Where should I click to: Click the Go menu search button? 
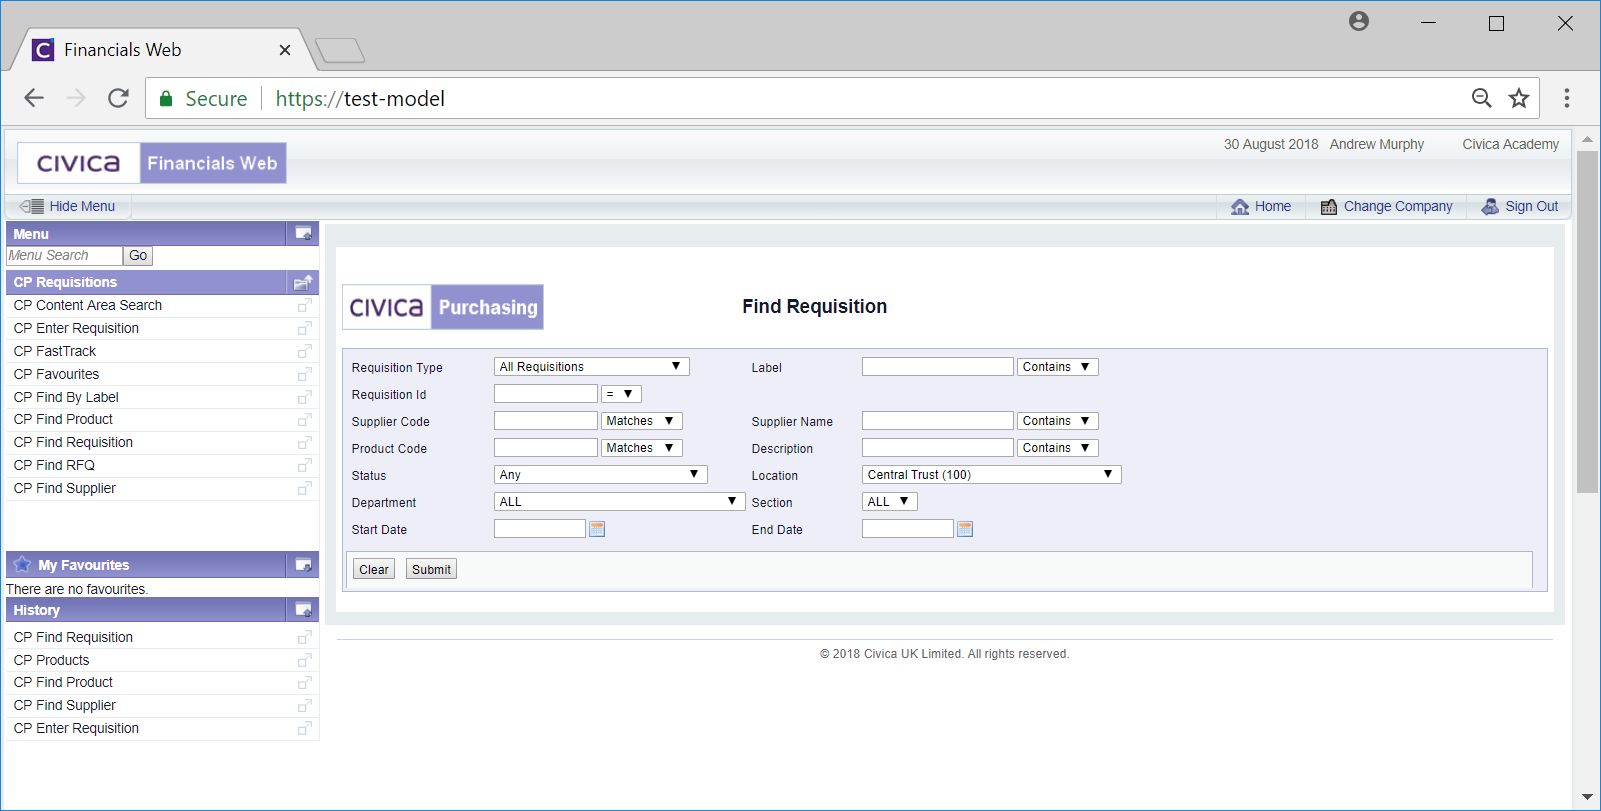pyautogui.click(x=138, y=256)
